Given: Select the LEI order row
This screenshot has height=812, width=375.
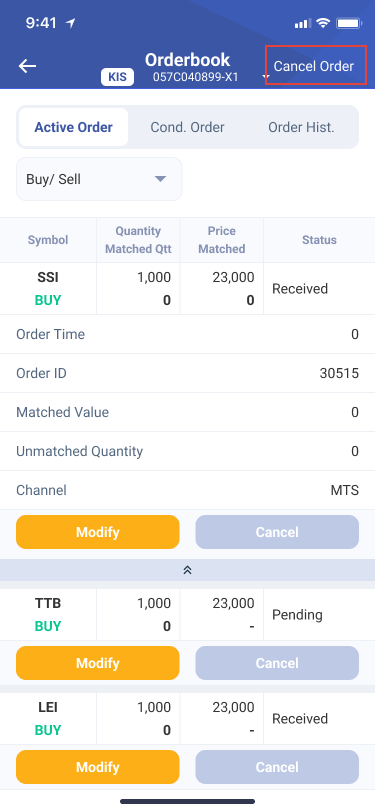Looking at the screenshot, I should [188, 719].
